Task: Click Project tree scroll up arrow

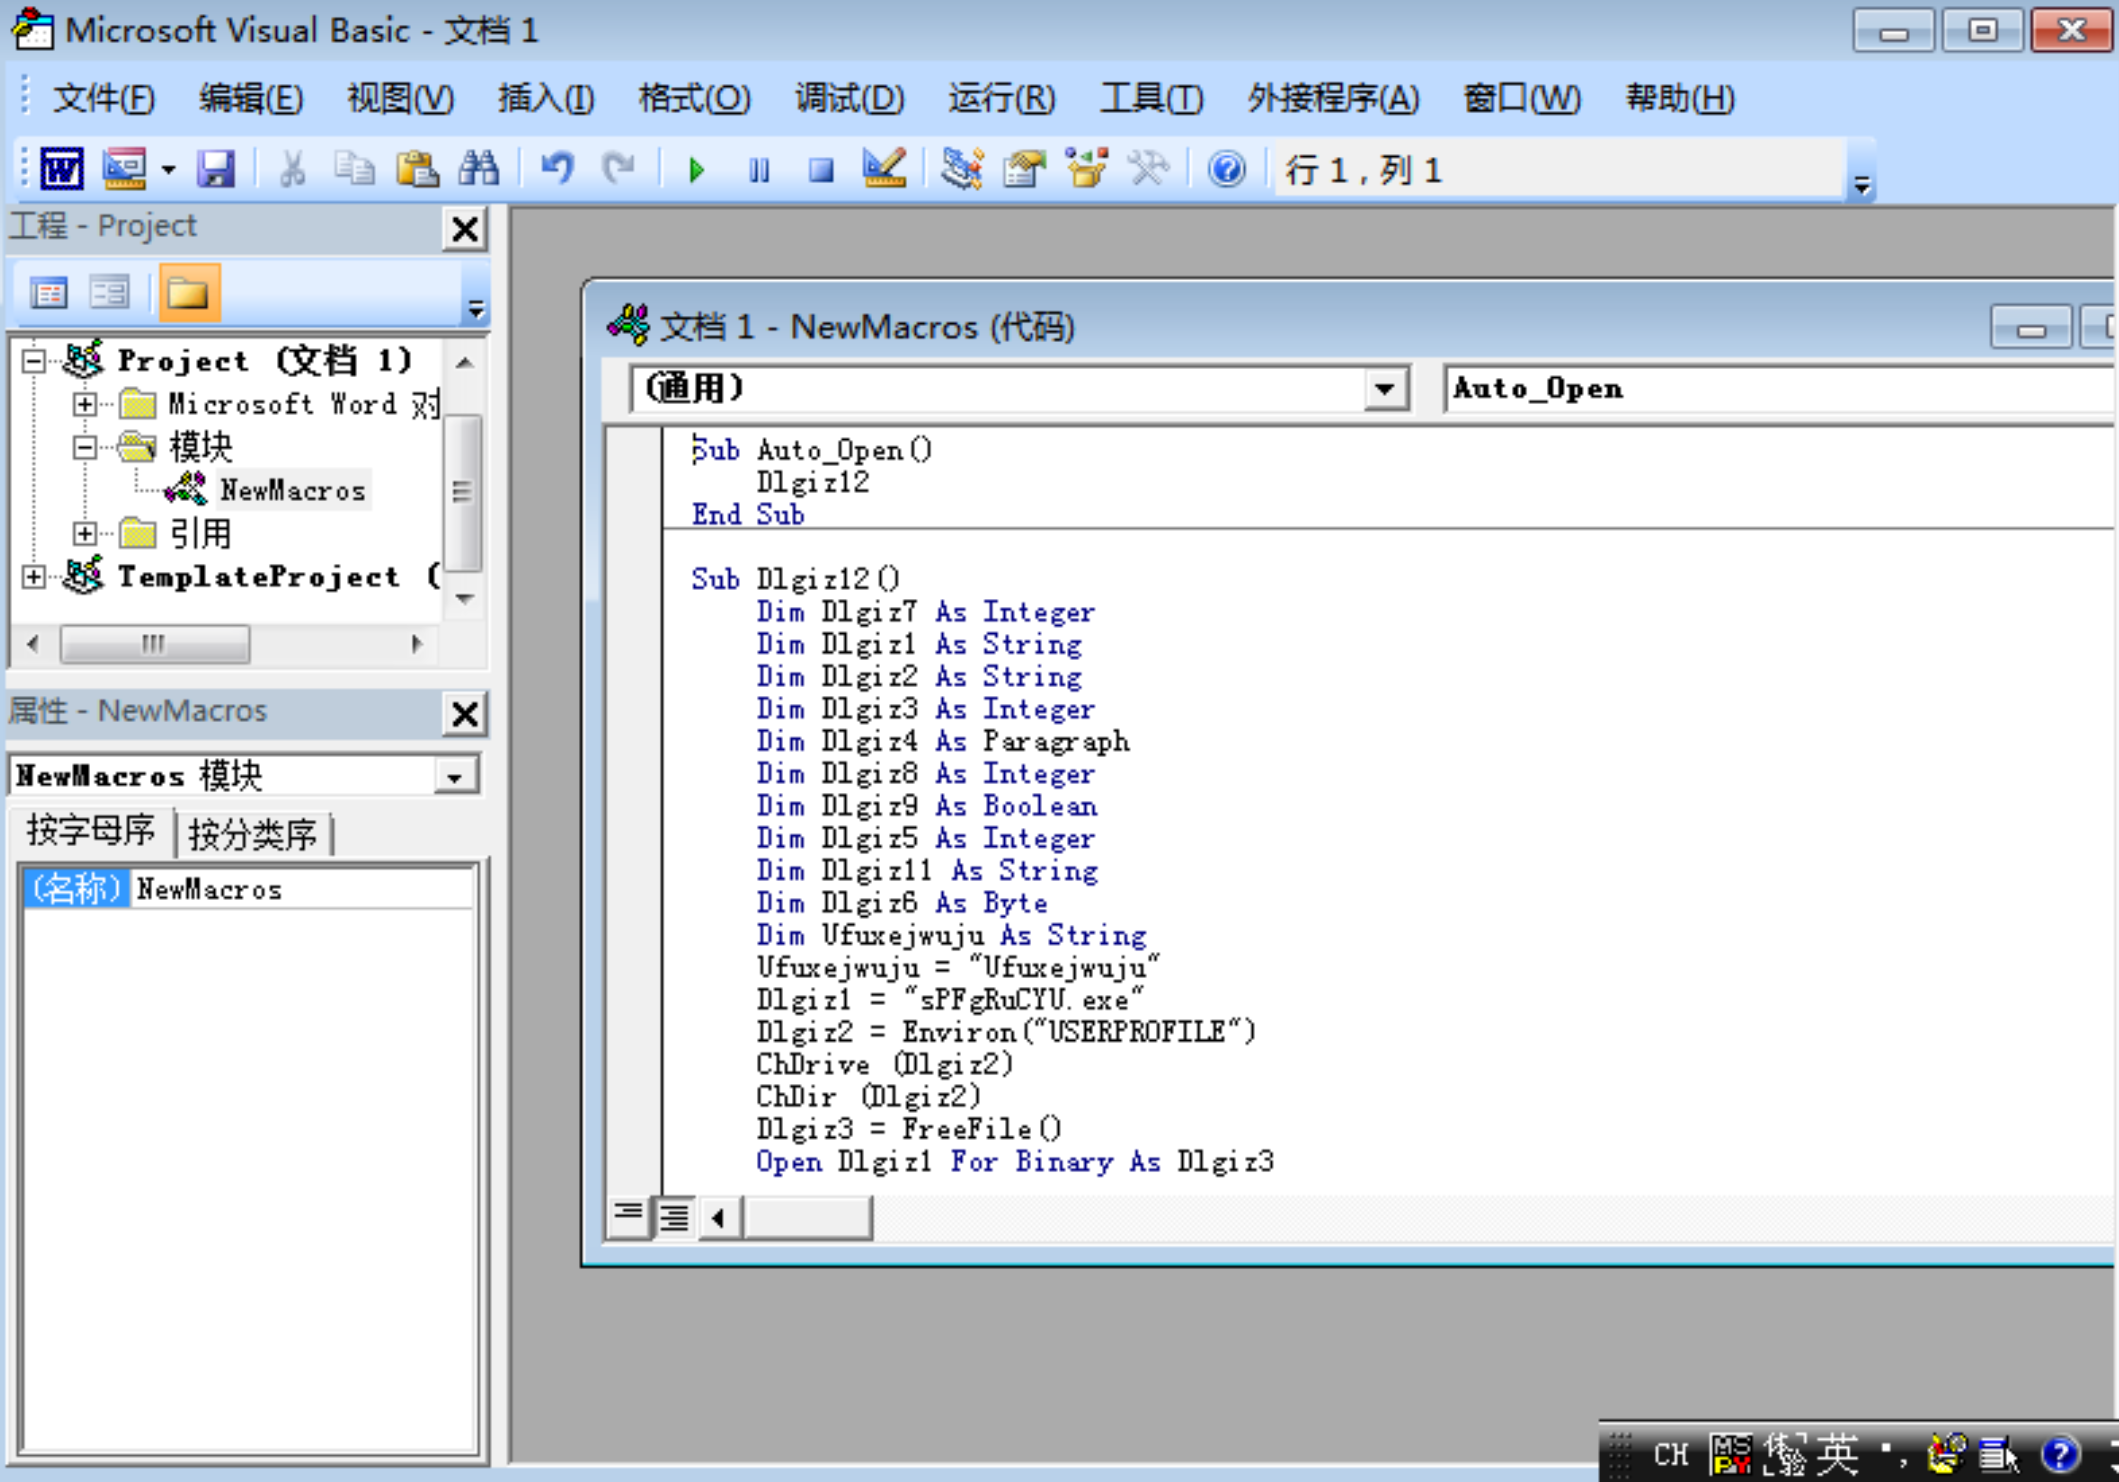Action: pyautogui.click(x=464, y=362)
